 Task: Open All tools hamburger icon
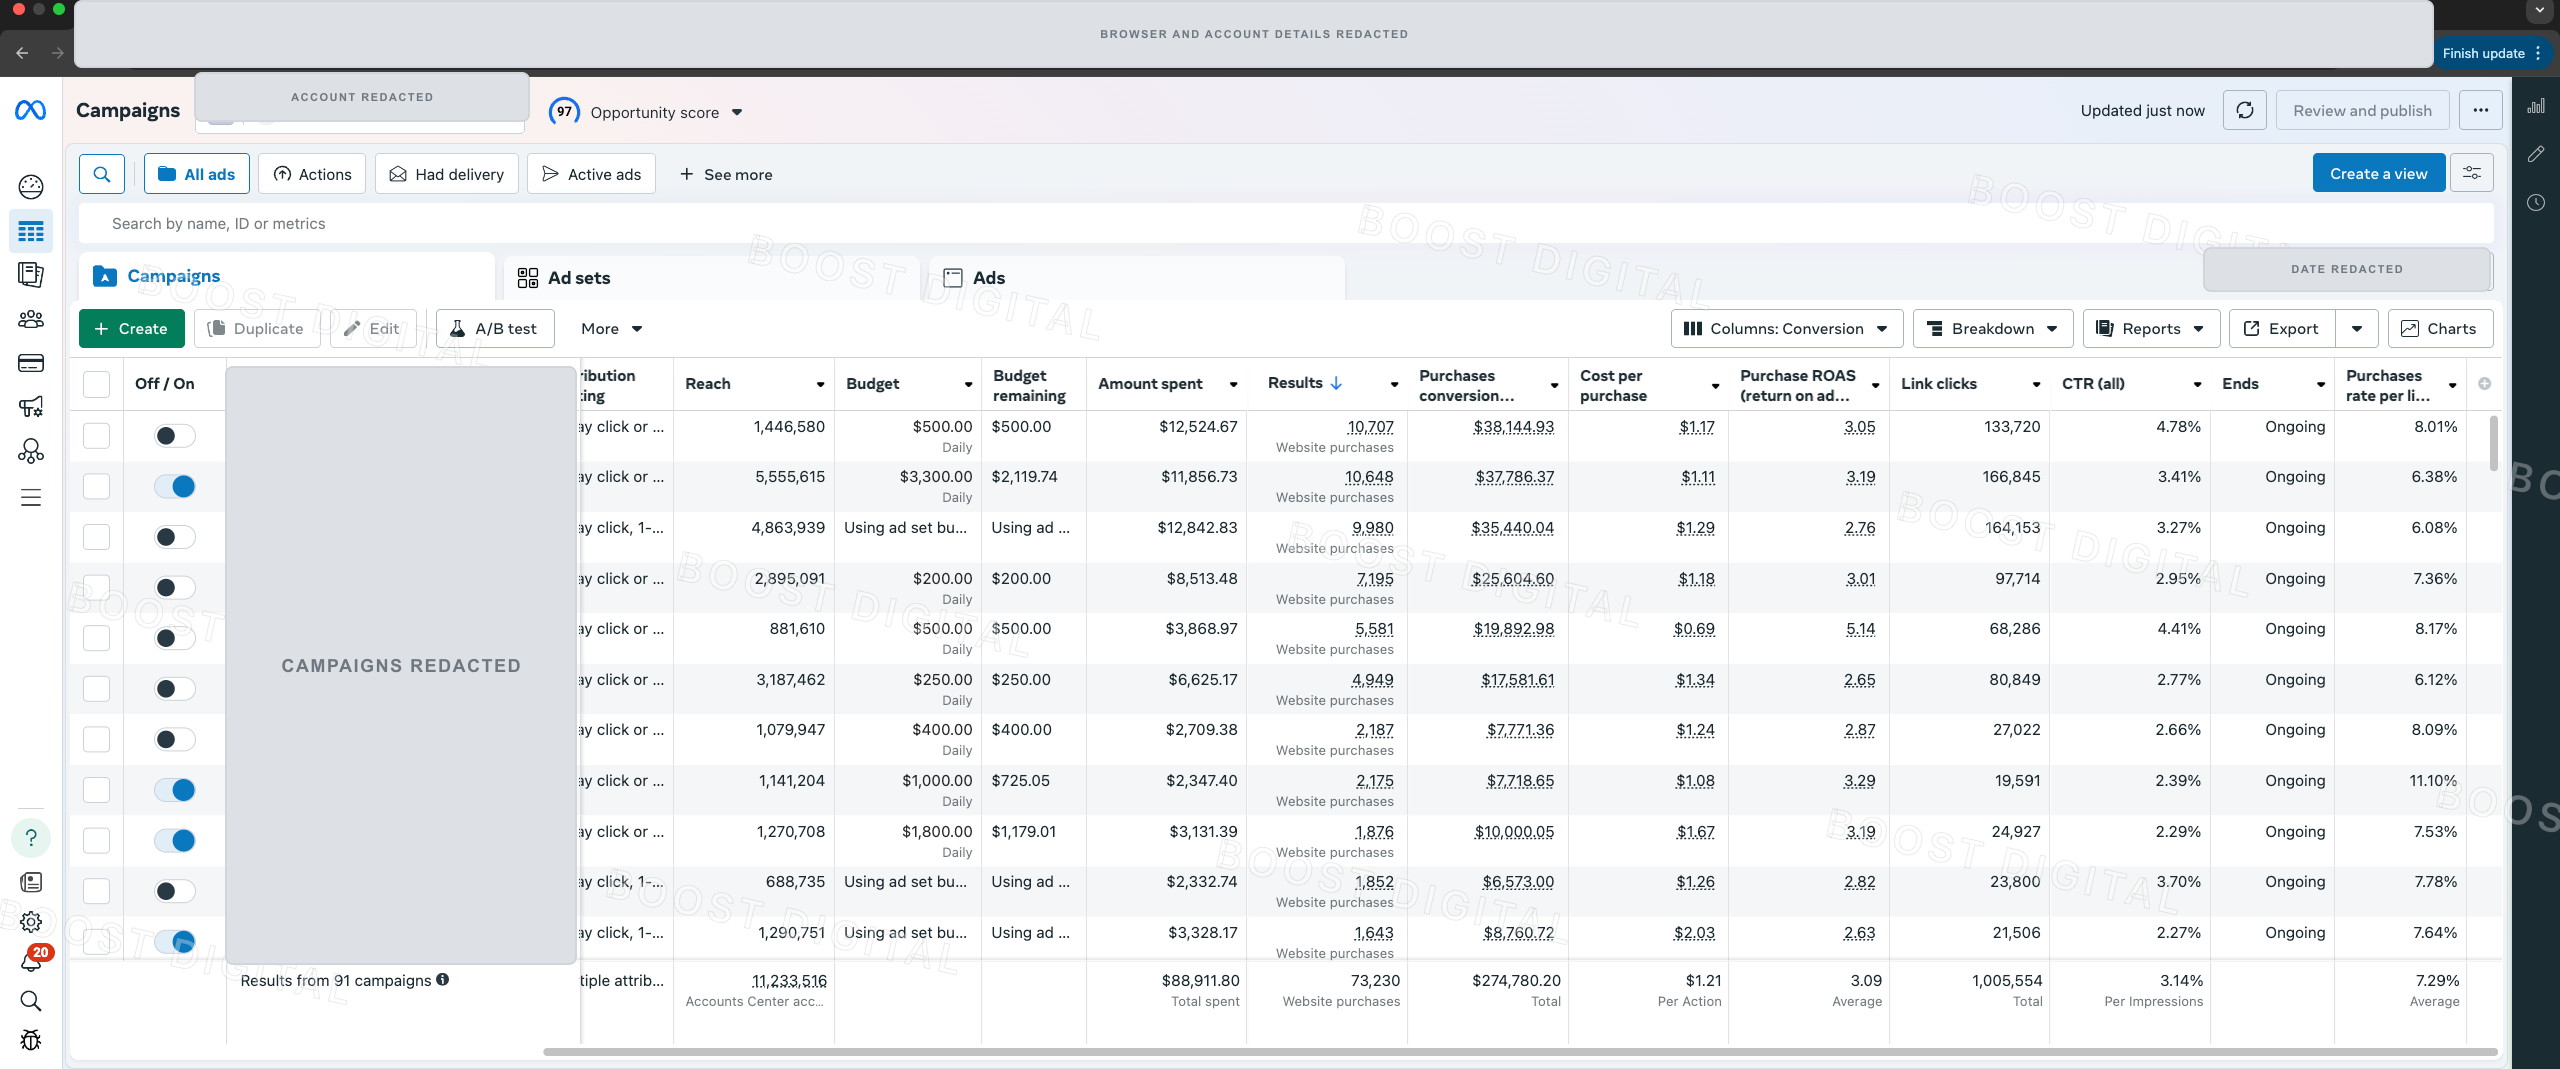pyautogui.click(x=31, y=498)
